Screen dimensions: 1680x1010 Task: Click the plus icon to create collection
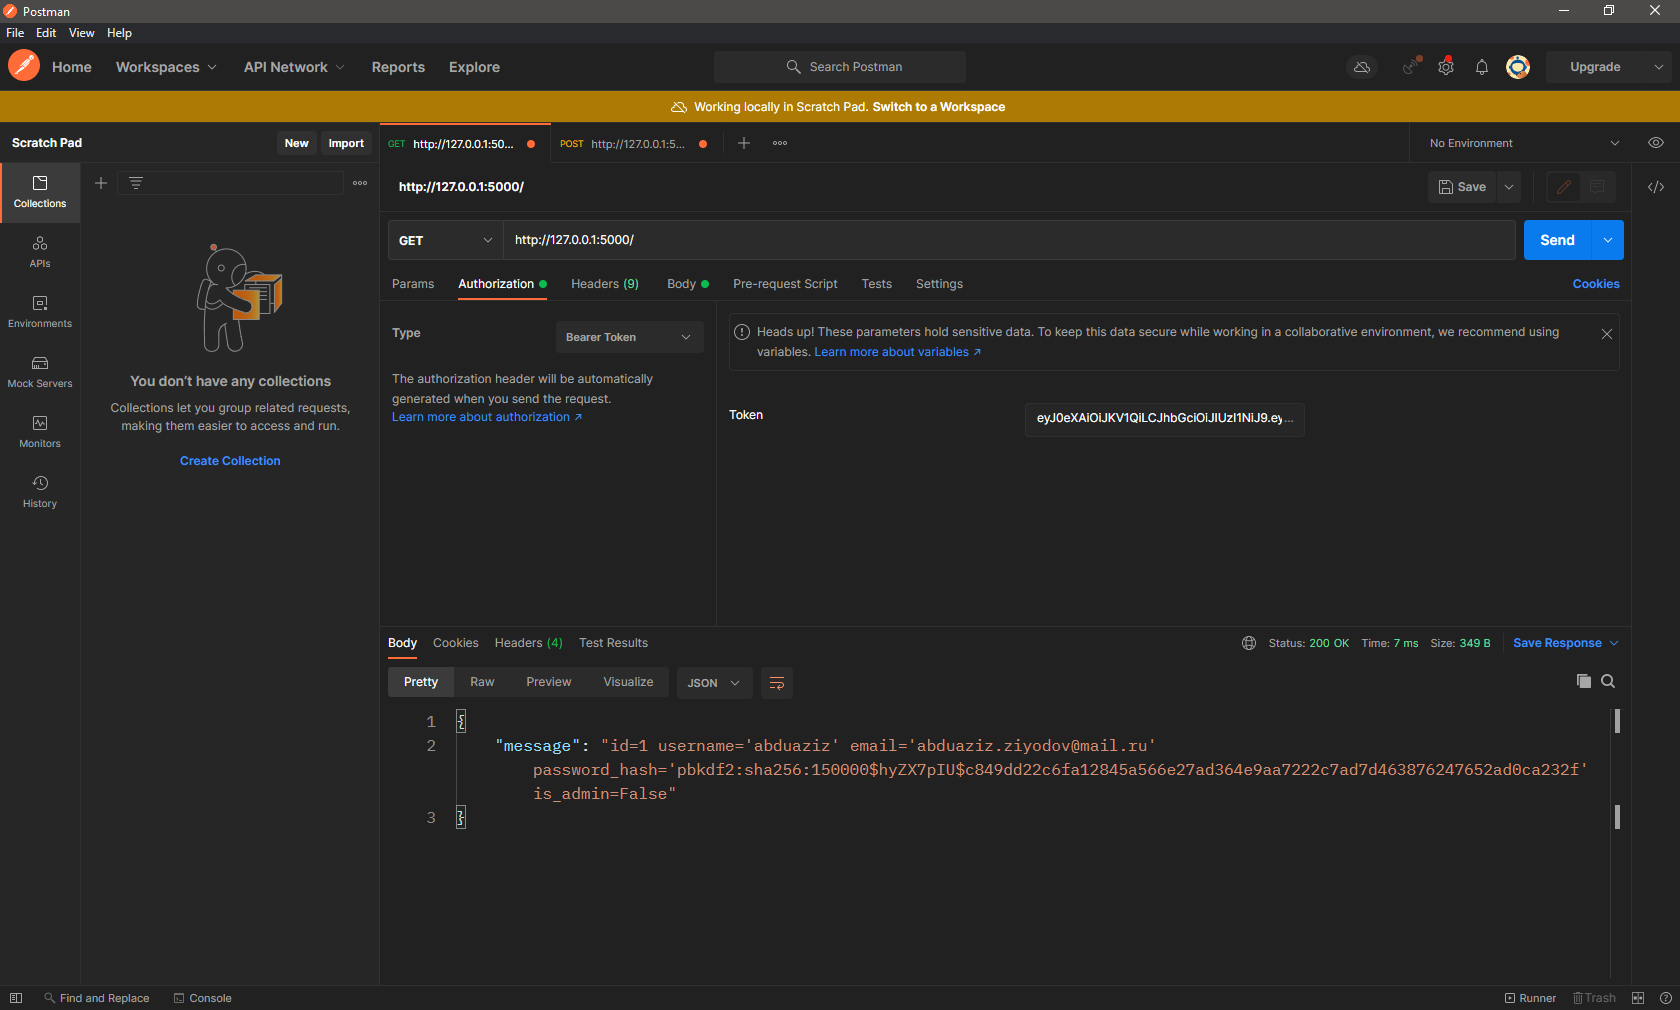coord(101,183)
